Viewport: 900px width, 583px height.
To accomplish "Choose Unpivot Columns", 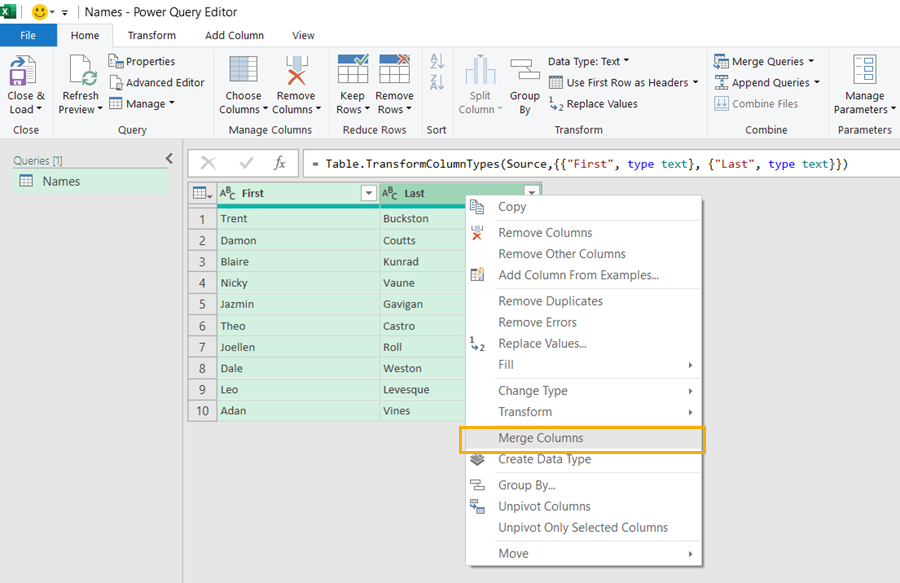I will [x=583, y=507].
